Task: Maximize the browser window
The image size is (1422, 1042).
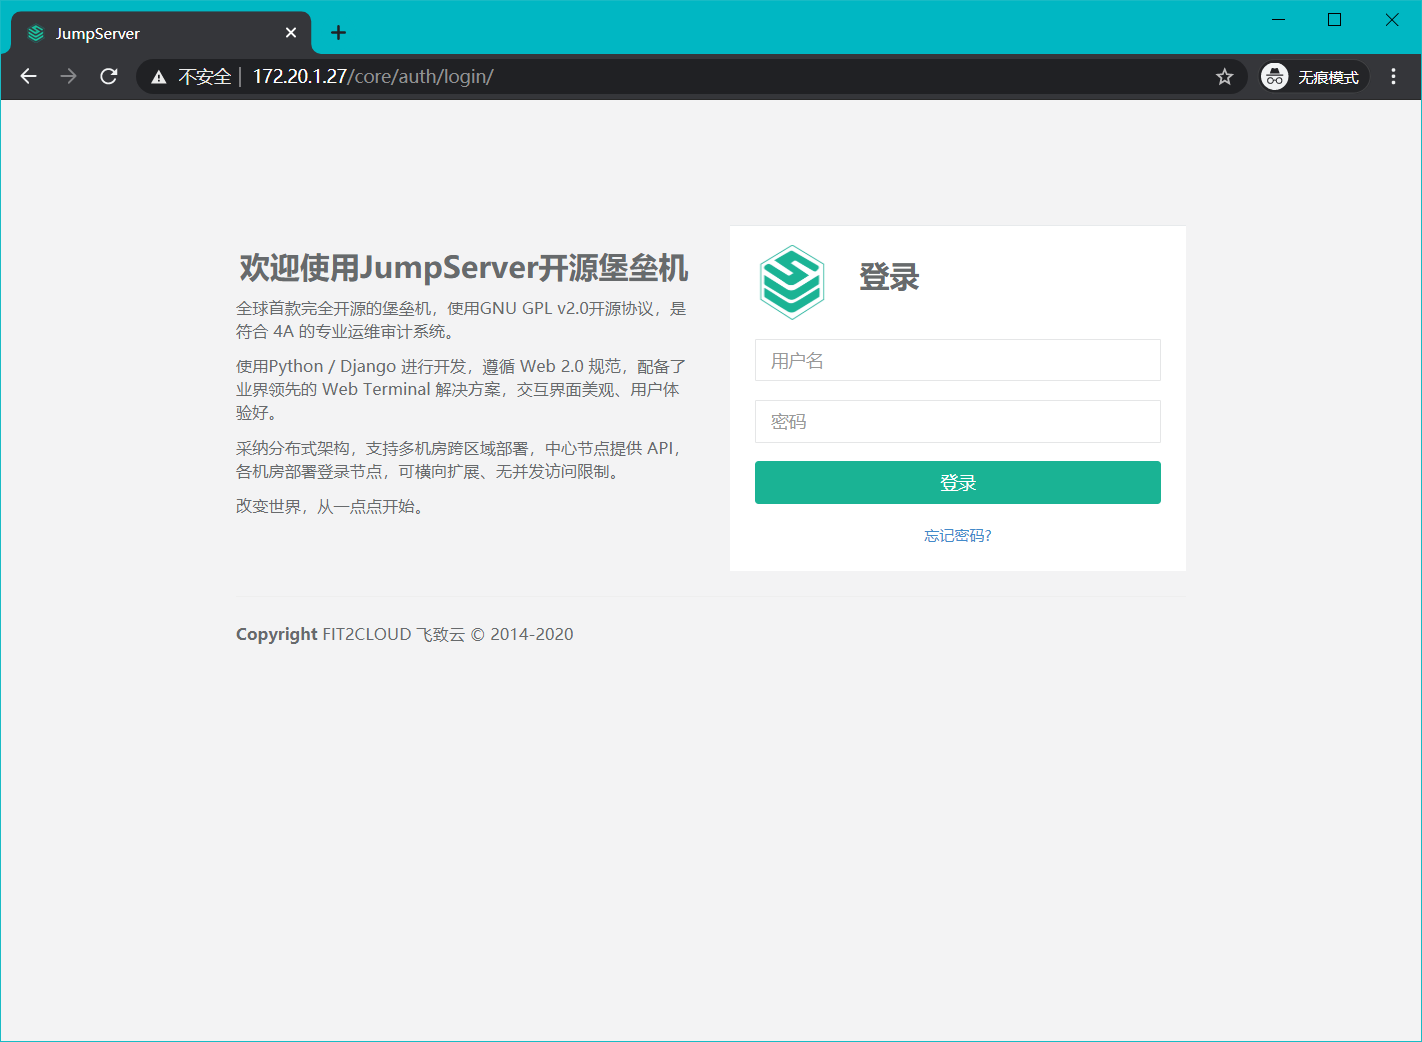Action: pos(1334,20)
